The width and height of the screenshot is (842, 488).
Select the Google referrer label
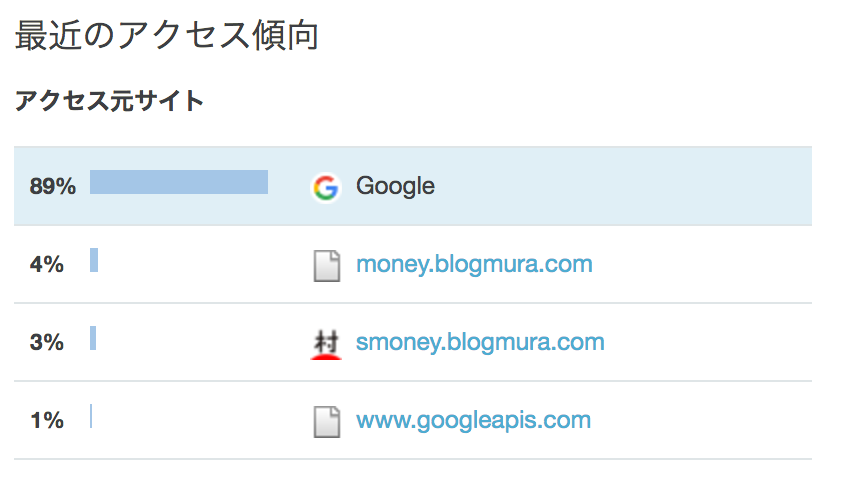pyautogui.click(x=395, y=186)
